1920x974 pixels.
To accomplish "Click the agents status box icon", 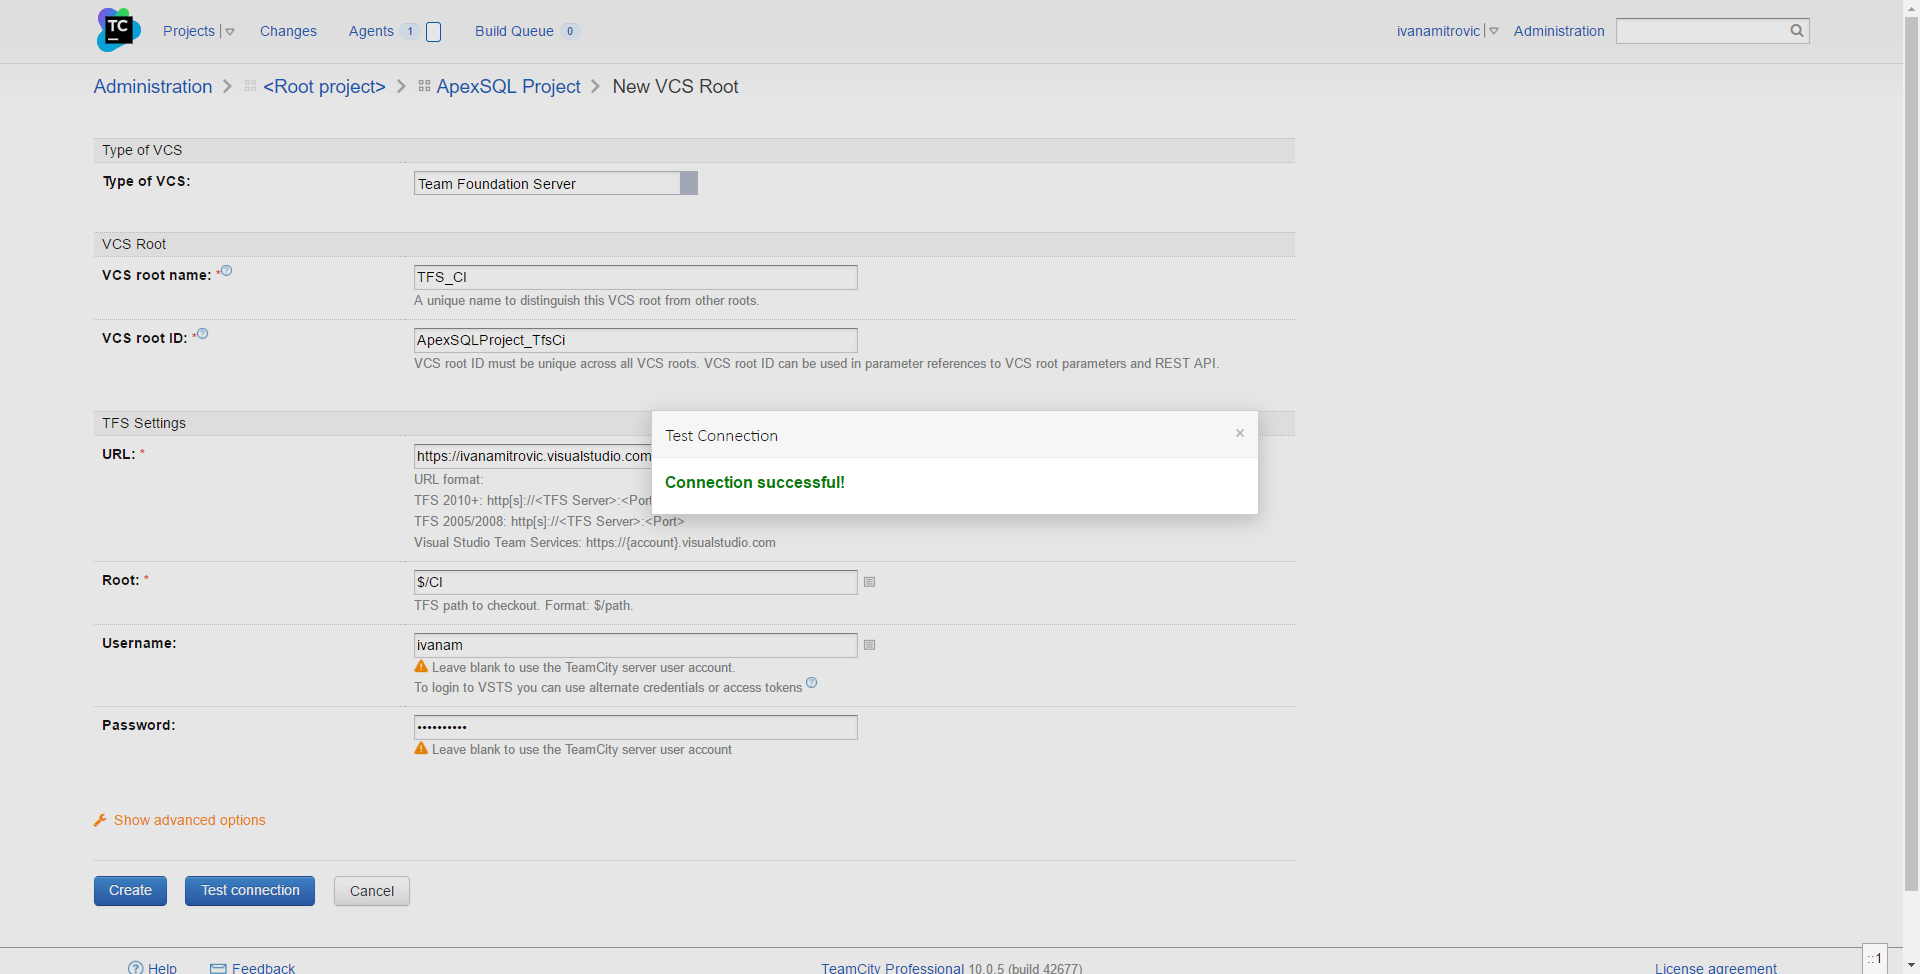I will (x=433, y=32).
